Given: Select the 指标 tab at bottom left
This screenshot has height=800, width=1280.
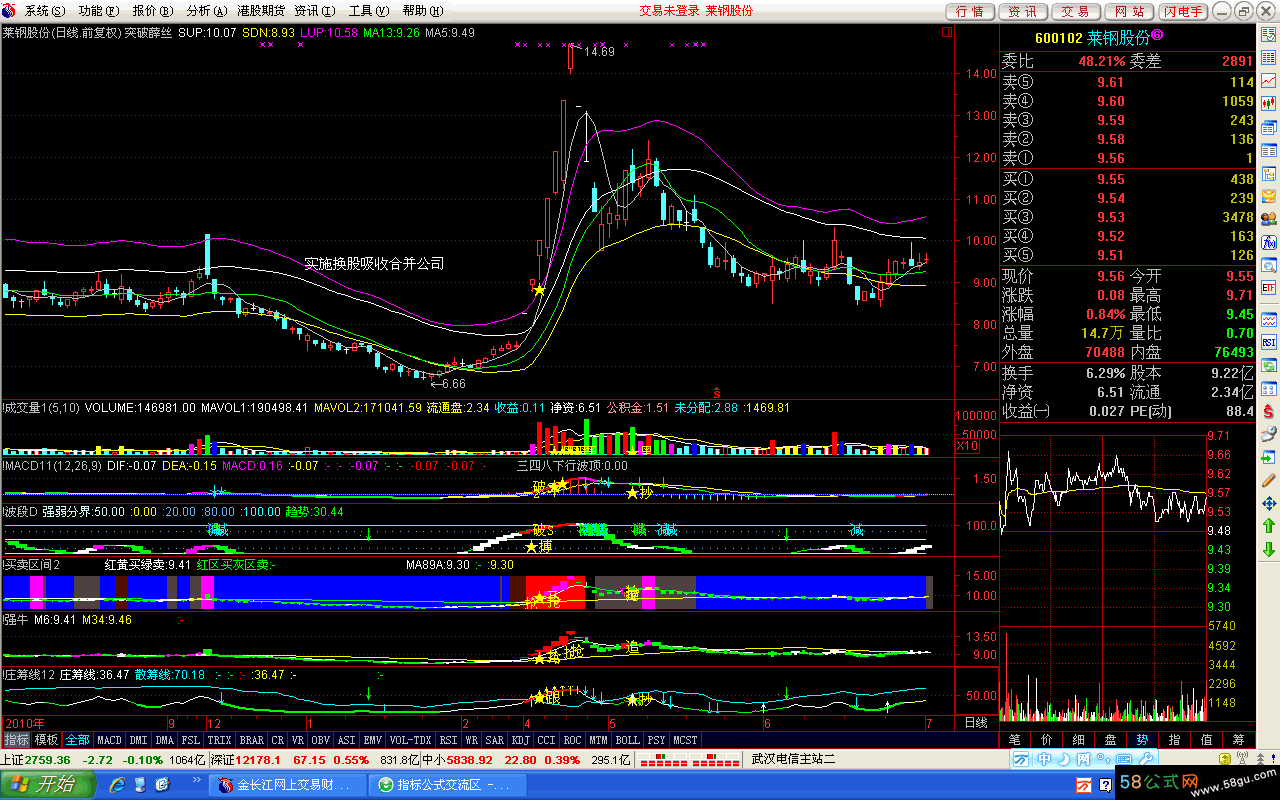Looking at the screenshot, I should click(x=16, y=740).
